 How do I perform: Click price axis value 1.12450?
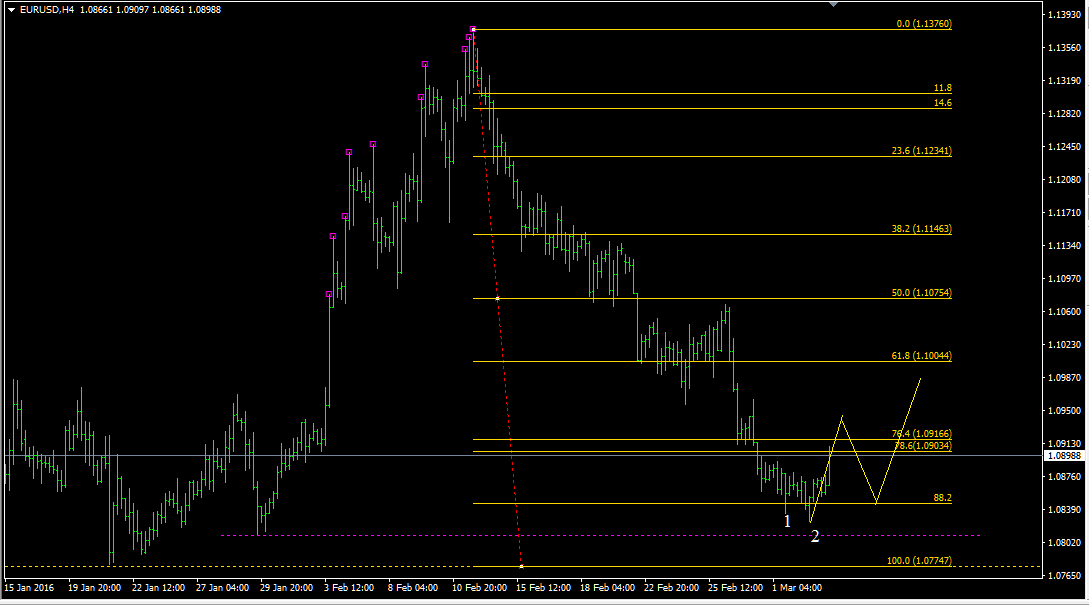coord(1064,147)
